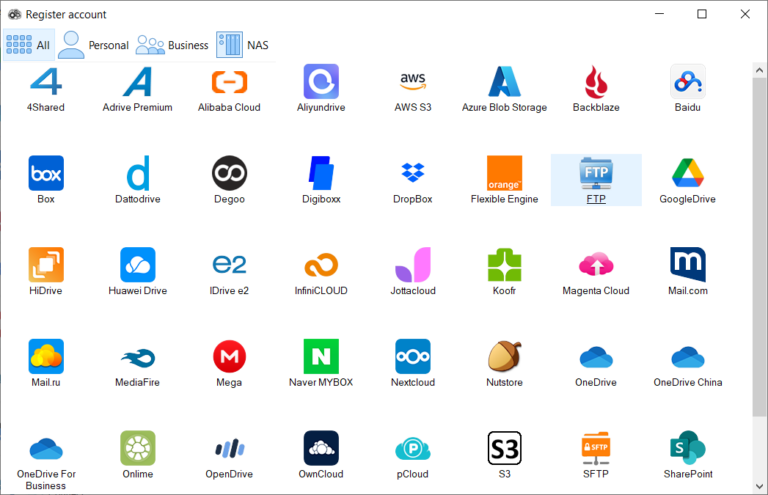Pick the DropBox service icon
Screen dimensions: 768x495
click(412, 173)
